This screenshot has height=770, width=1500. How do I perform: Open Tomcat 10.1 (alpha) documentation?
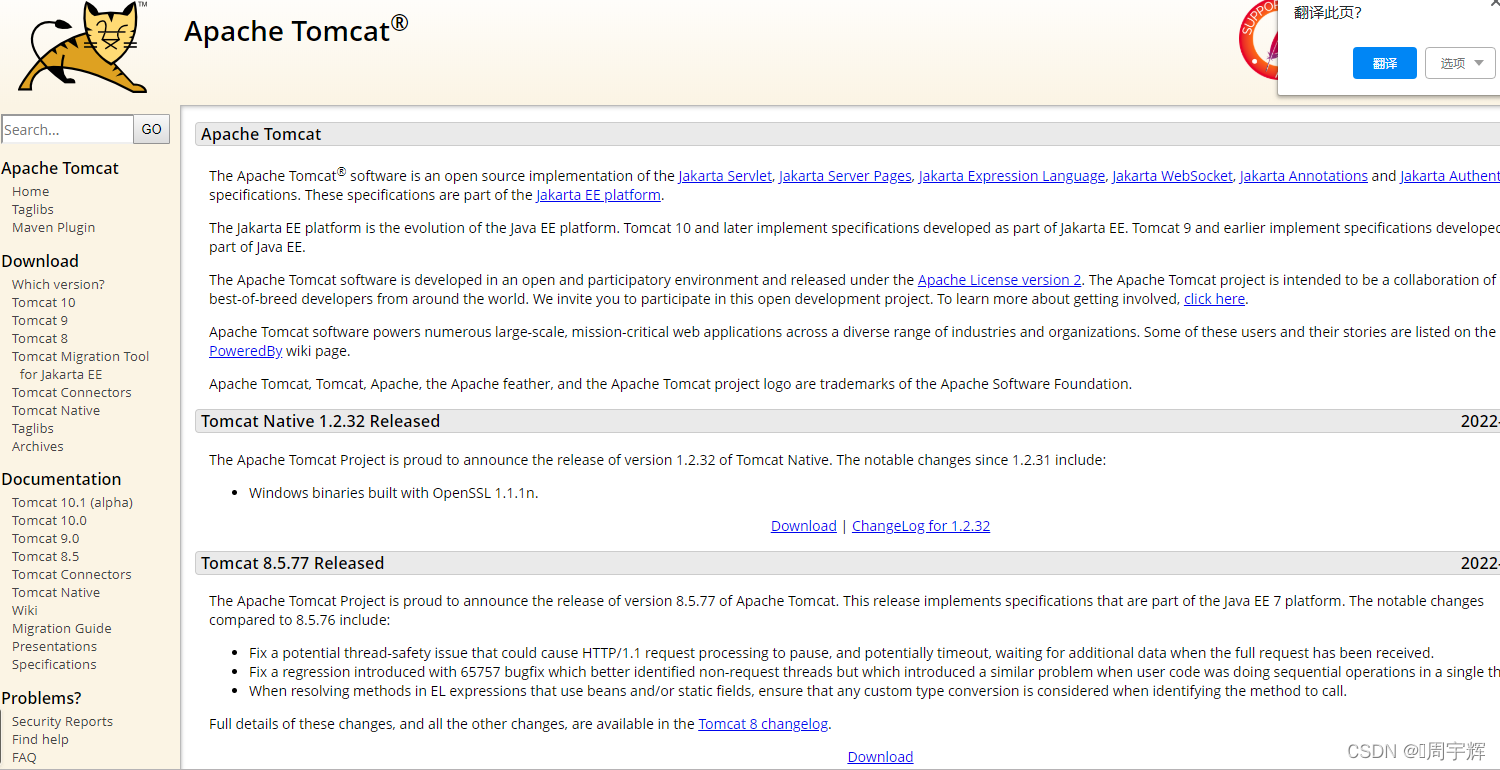click(72, 503)
